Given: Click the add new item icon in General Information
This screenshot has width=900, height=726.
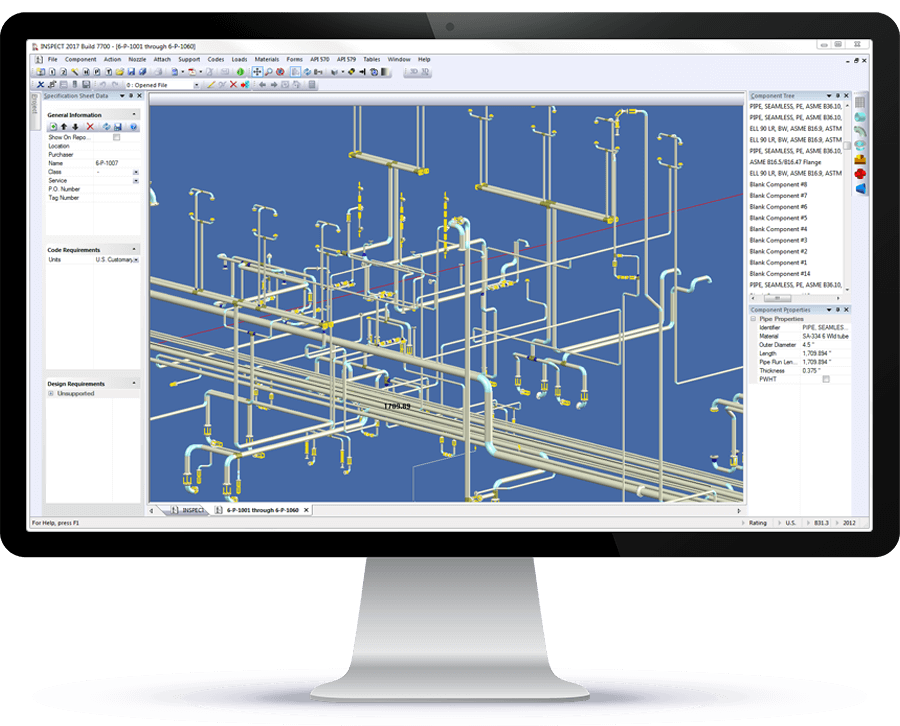Looking at the screenshot, I should tap(53, 126).
